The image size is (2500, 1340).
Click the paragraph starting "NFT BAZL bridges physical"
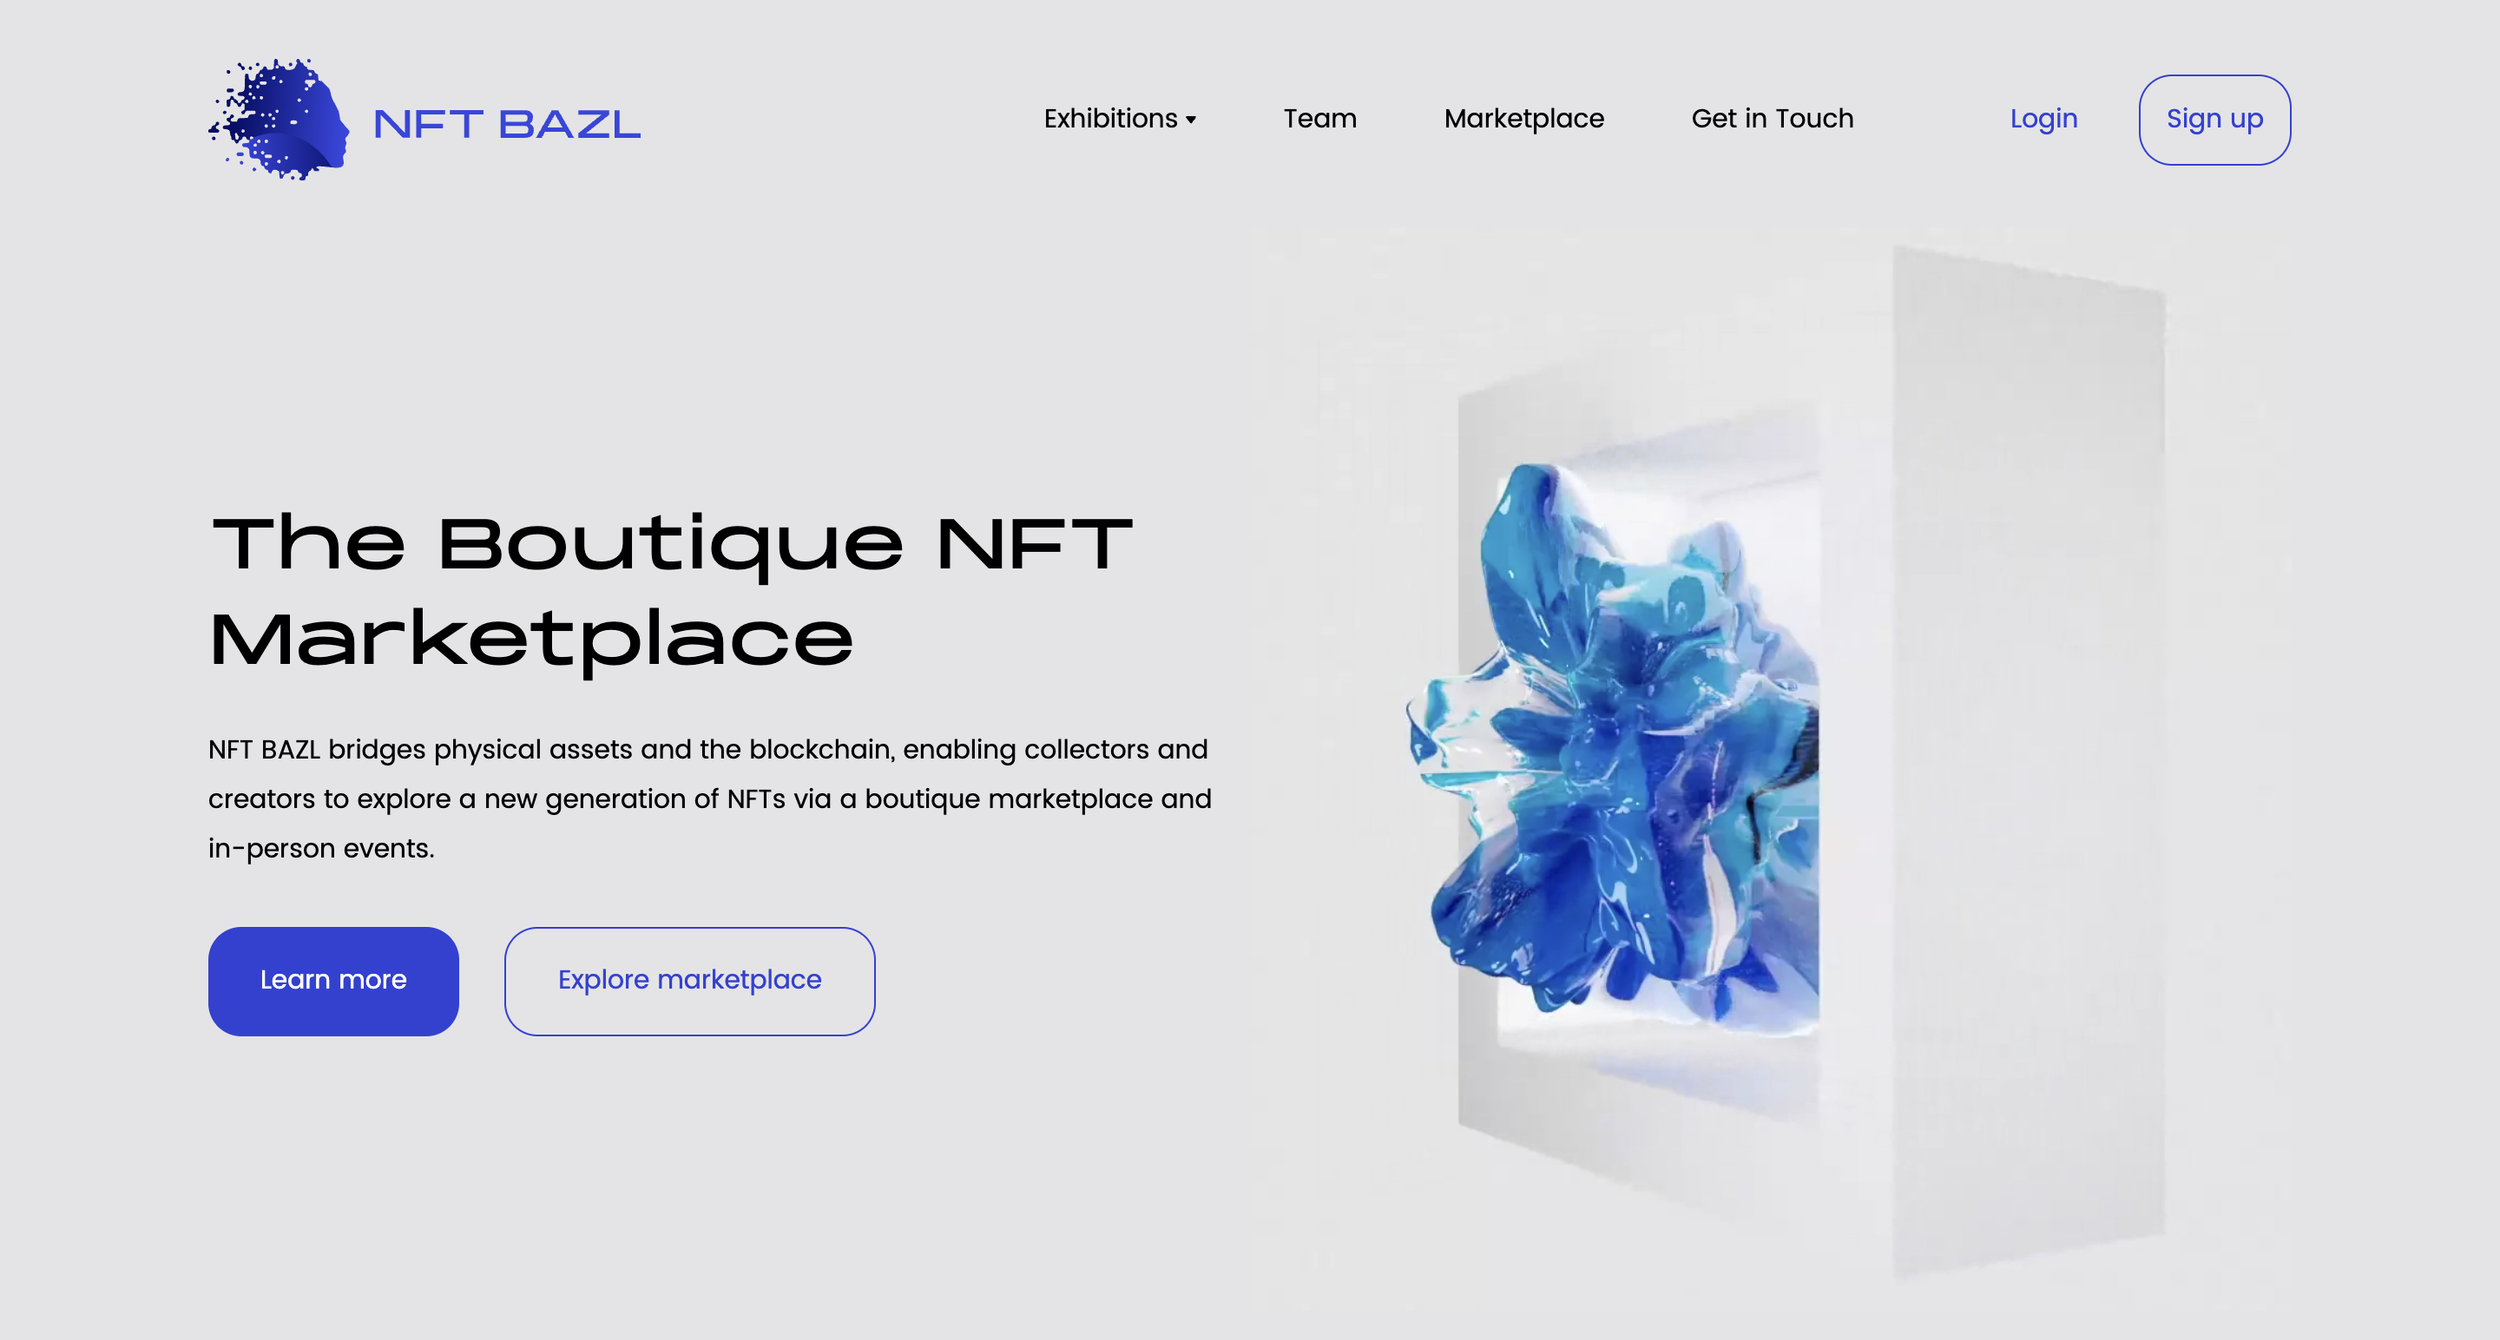tap(710, 798)
